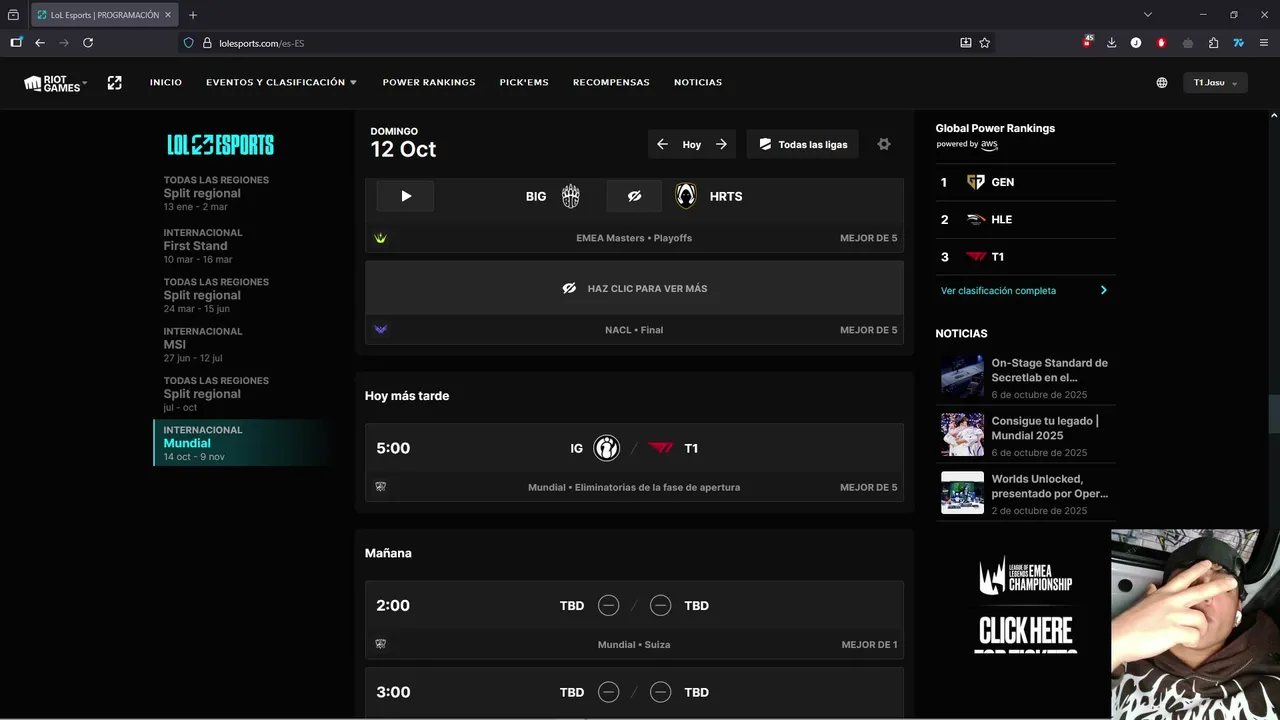
Task: Go to next day arrow
Action: pos(721,144)
